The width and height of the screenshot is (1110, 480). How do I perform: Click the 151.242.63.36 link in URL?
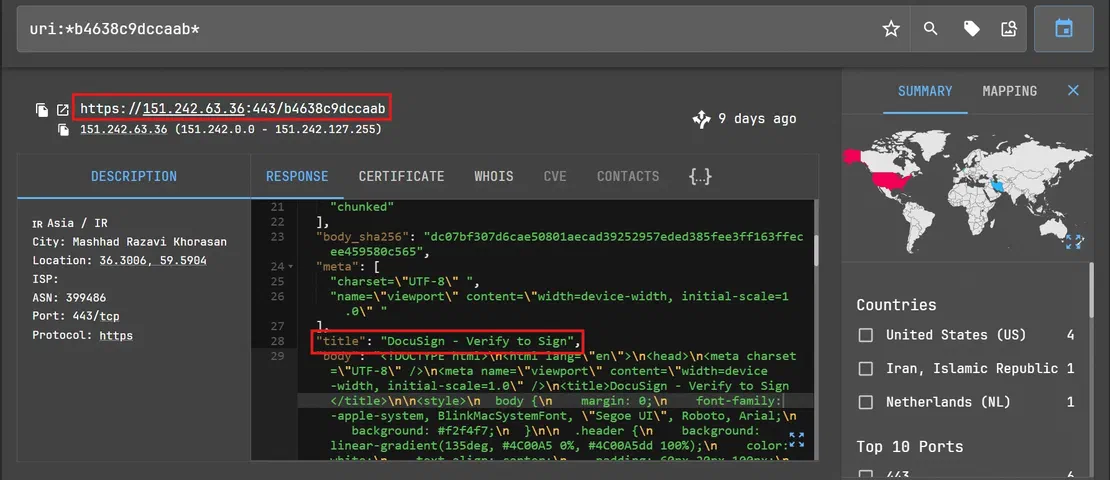[194, 109]
